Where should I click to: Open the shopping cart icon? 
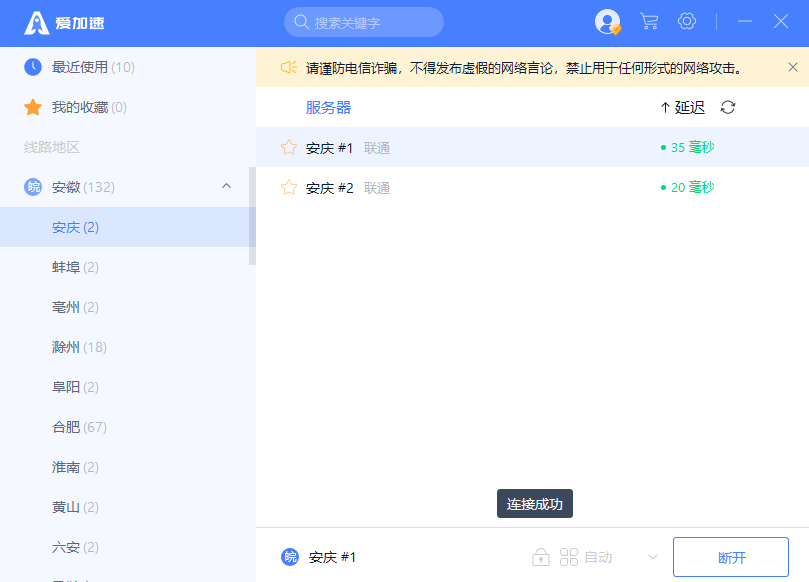[649, 22]
